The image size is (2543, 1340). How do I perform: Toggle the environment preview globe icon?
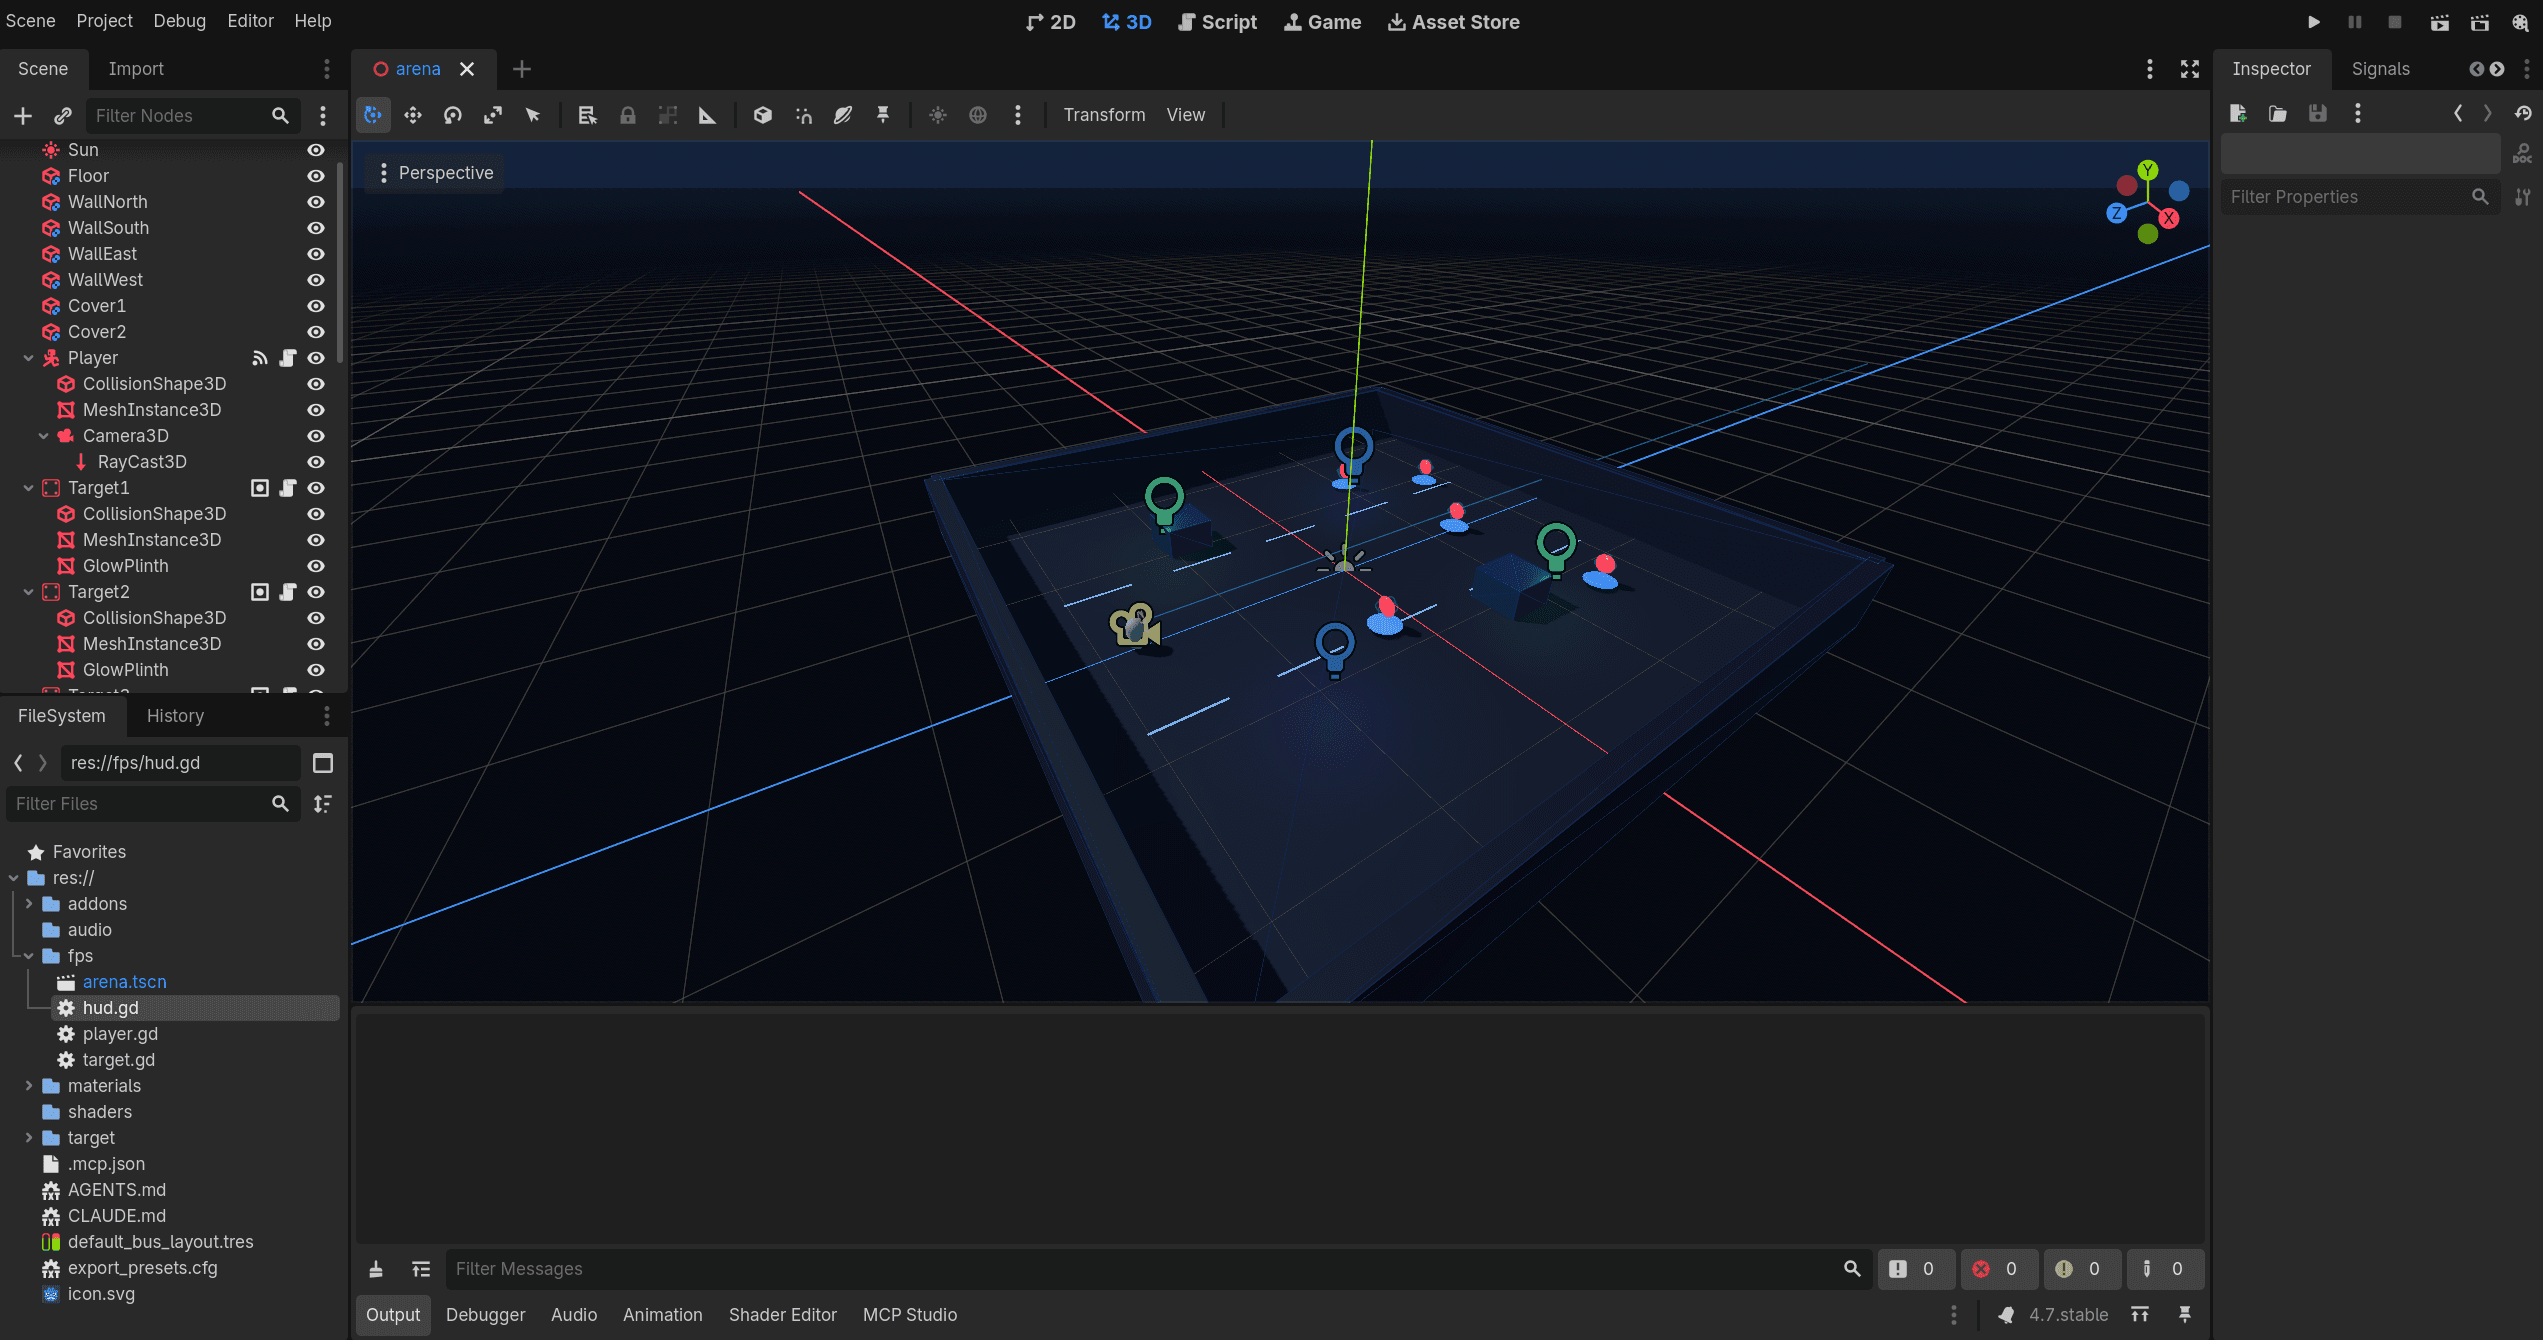click(x=977, y=115)
